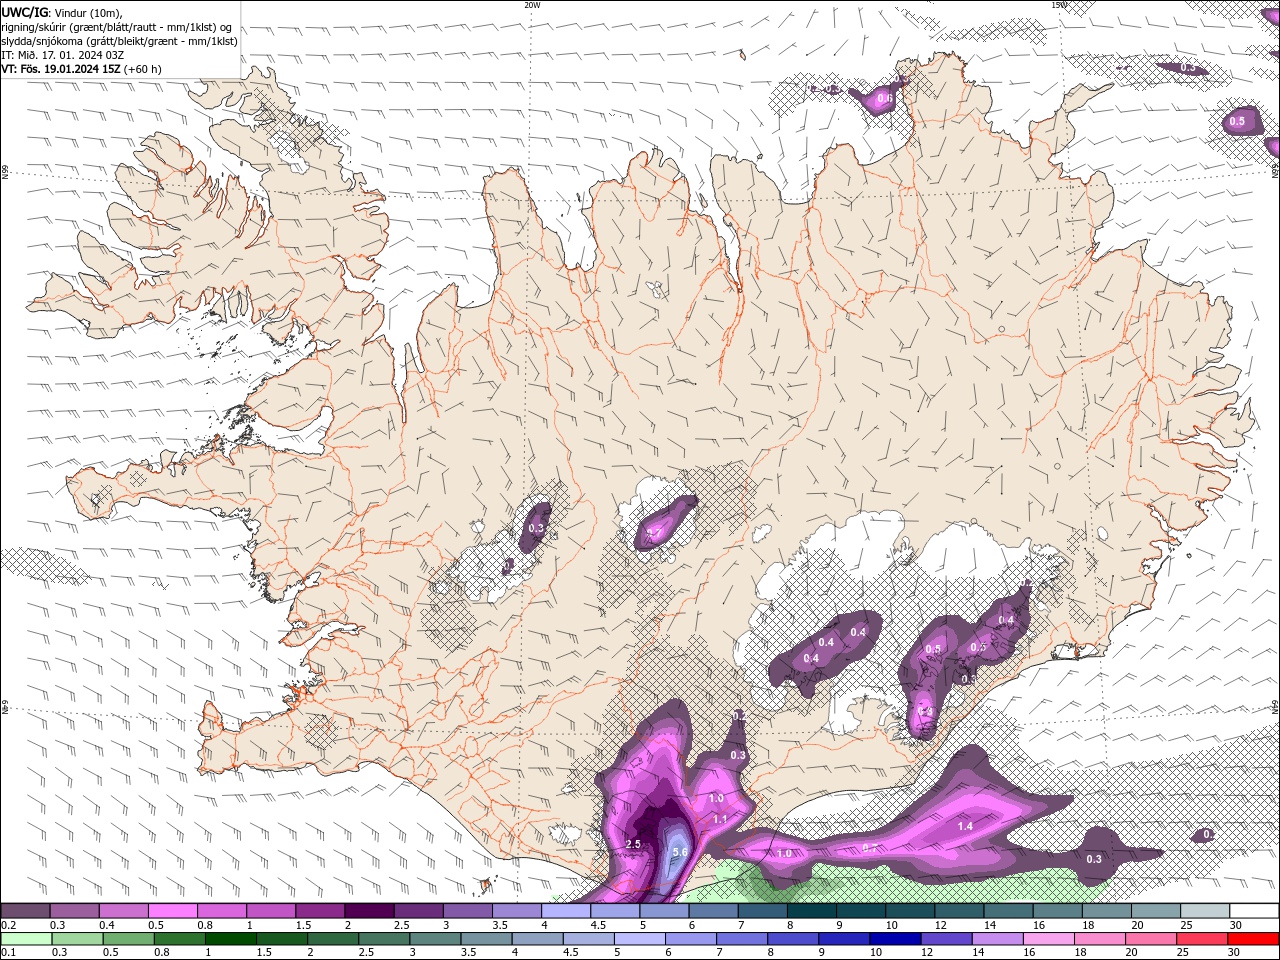The image size is (1280, 960).
Task: Select the 0.3 swatch in the rain scale
Action: (77, 939)
